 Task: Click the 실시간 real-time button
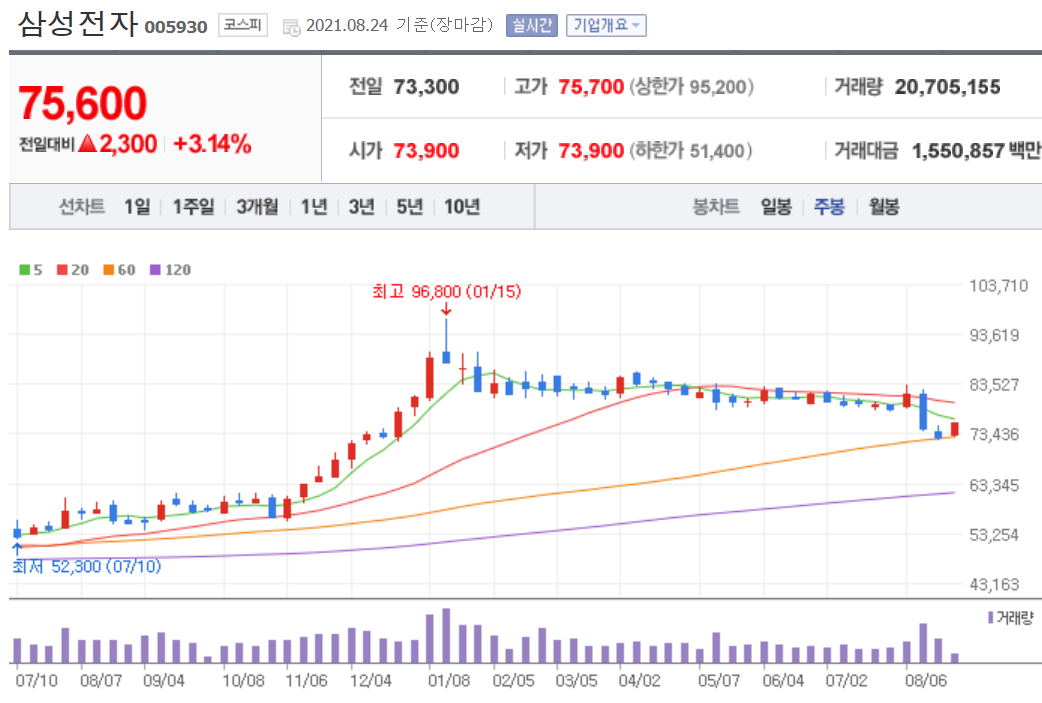pyautogui.click(x=532, y=25)
